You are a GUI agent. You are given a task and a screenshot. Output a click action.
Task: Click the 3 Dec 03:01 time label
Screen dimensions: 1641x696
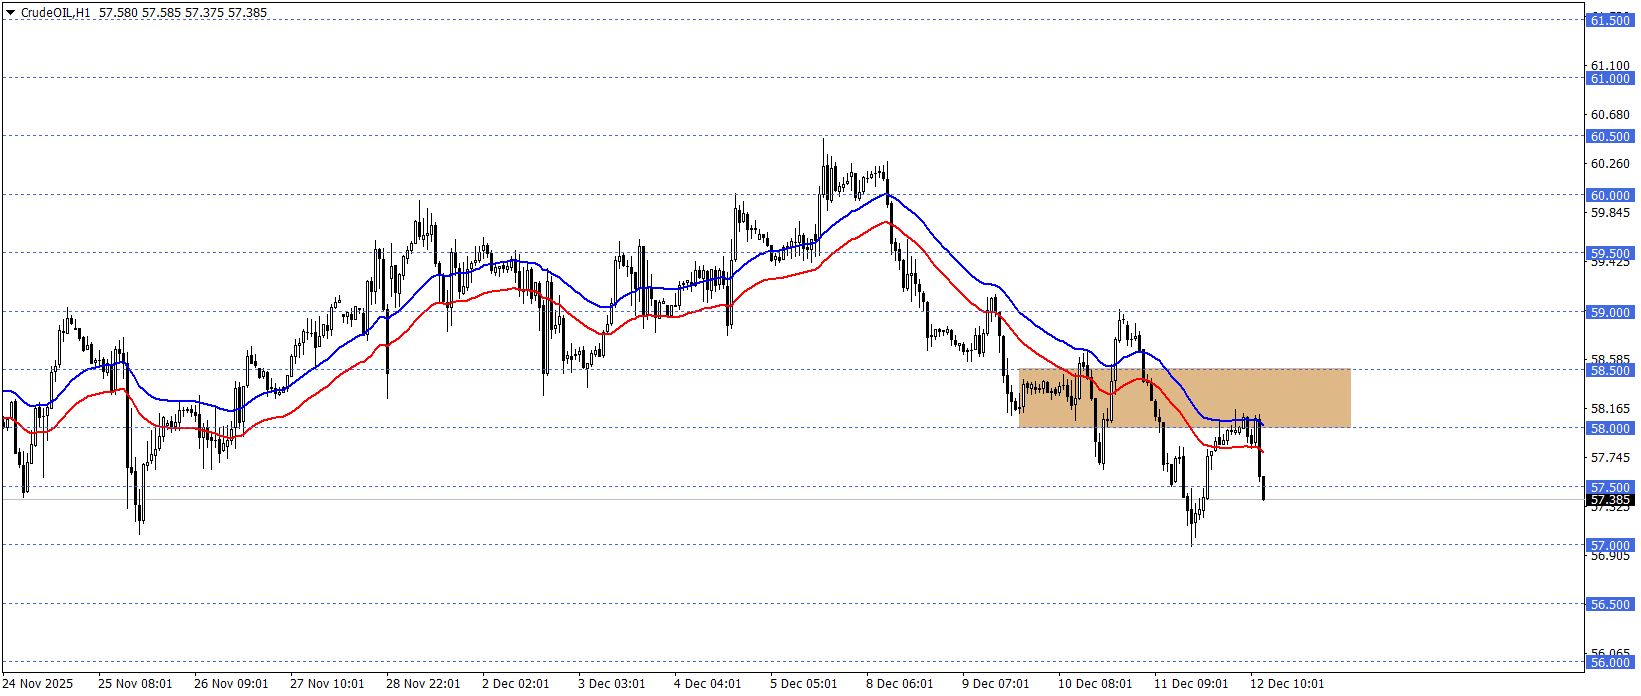tap(611, 684)
